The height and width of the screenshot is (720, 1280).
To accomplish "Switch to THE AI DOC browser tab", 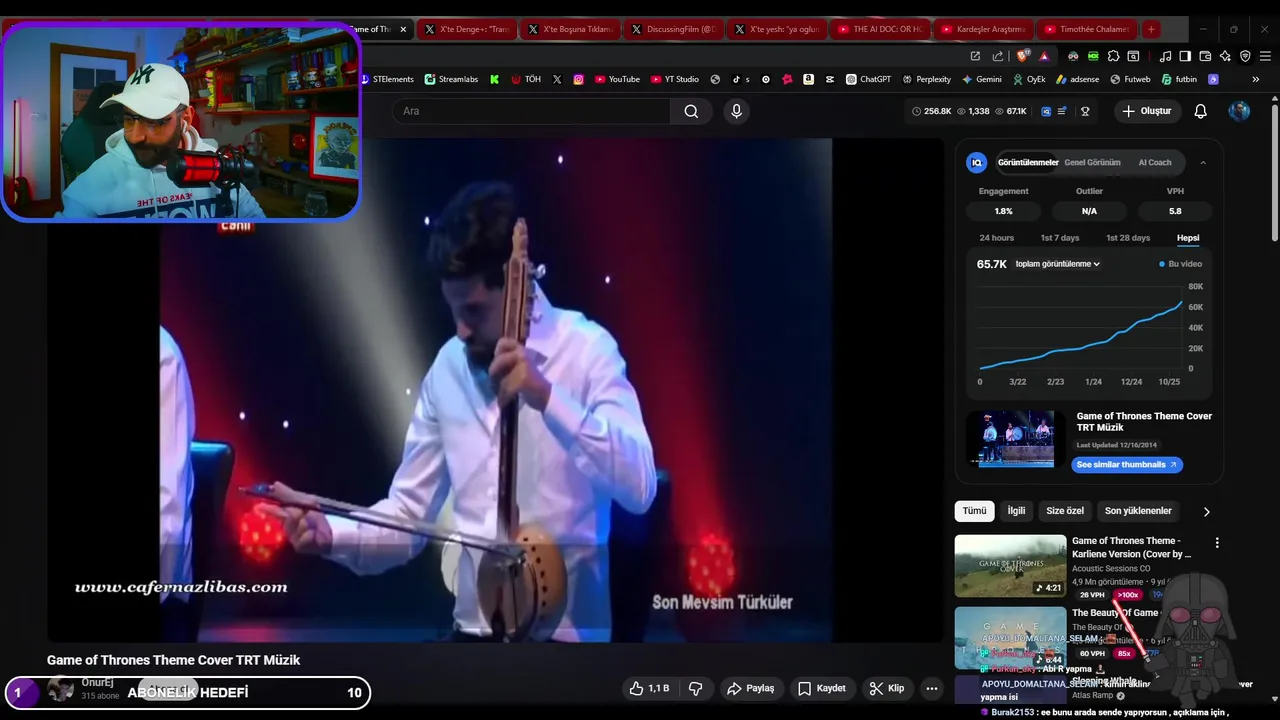I will coord(880,29).
